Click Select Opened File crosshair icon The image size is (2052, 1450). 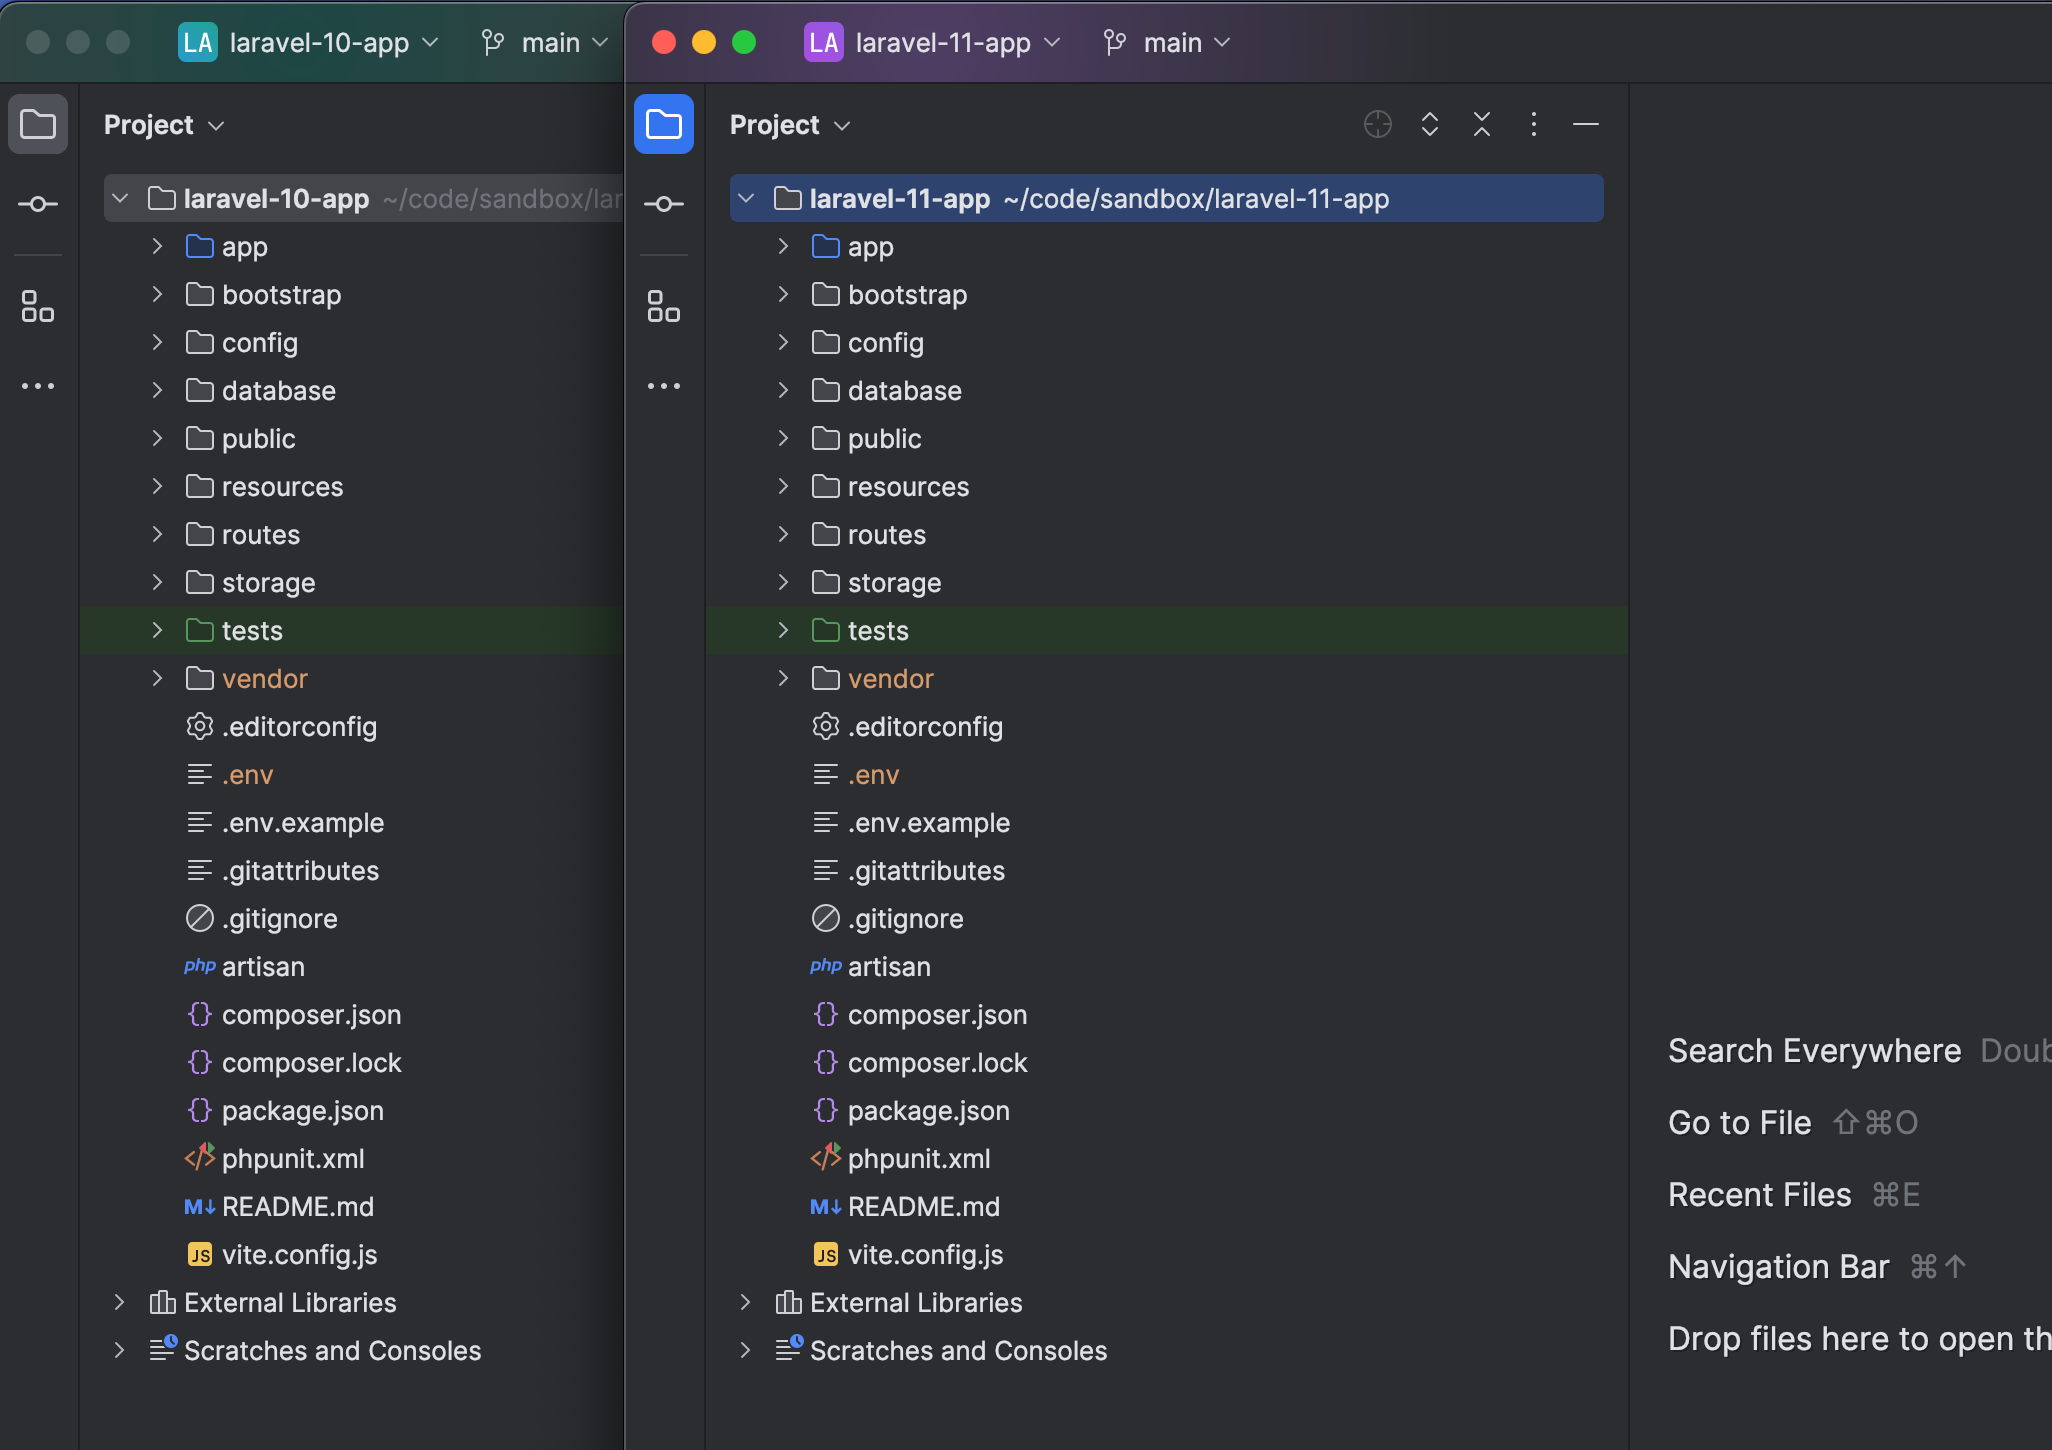(x=1378, y=124)
